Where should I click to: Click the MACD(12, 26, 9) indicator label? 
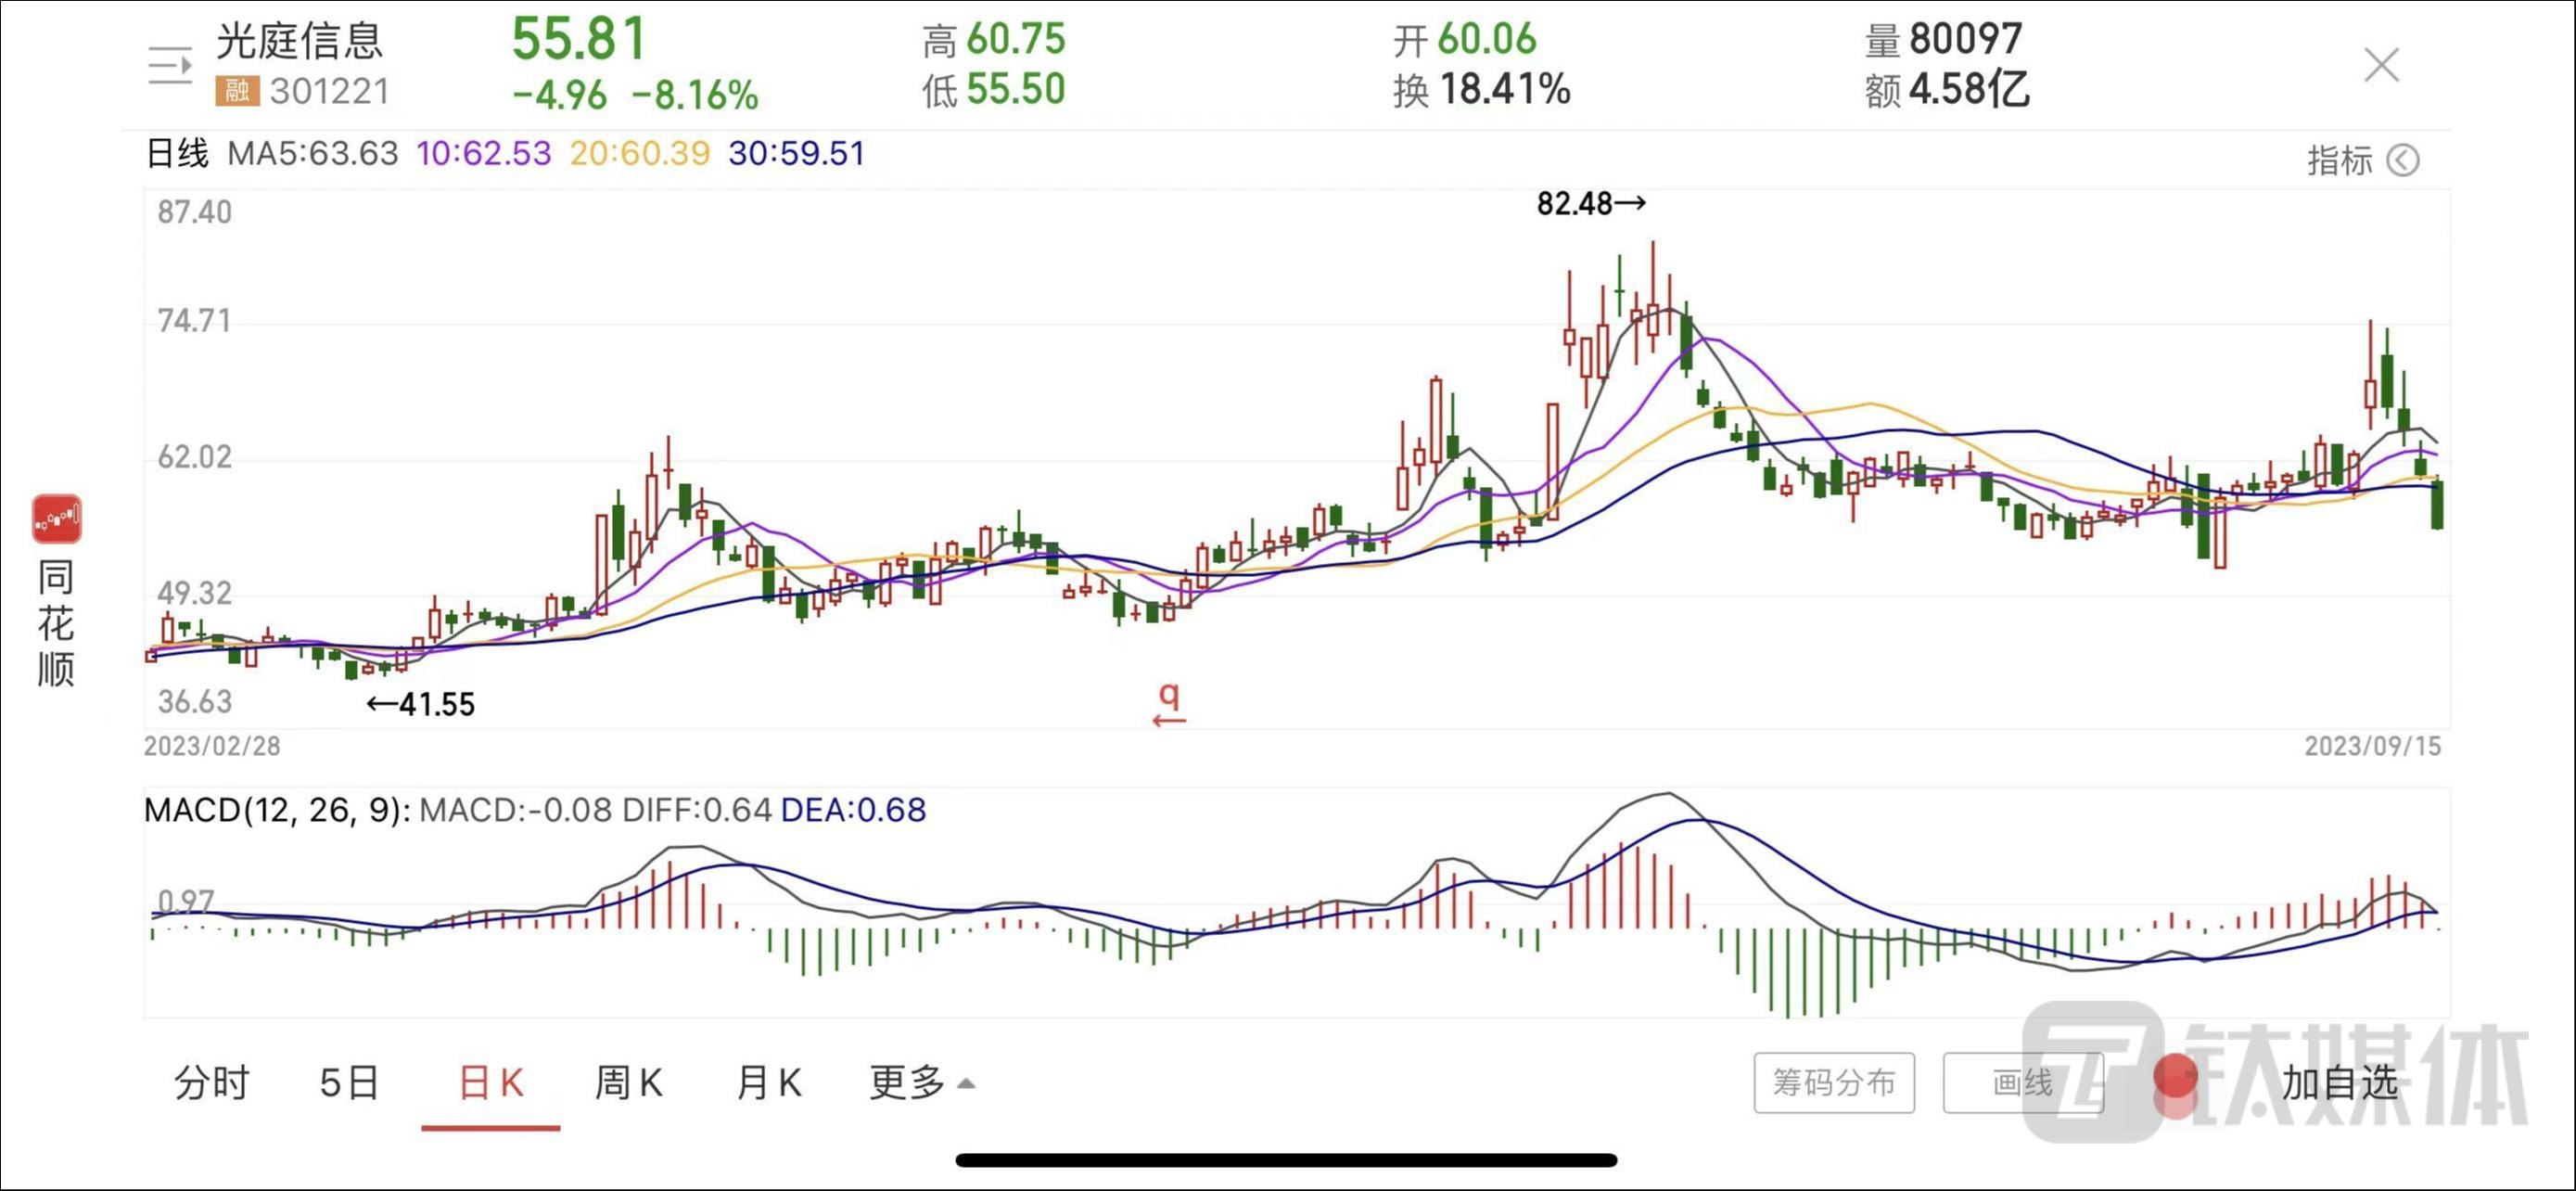pos(277,810)
